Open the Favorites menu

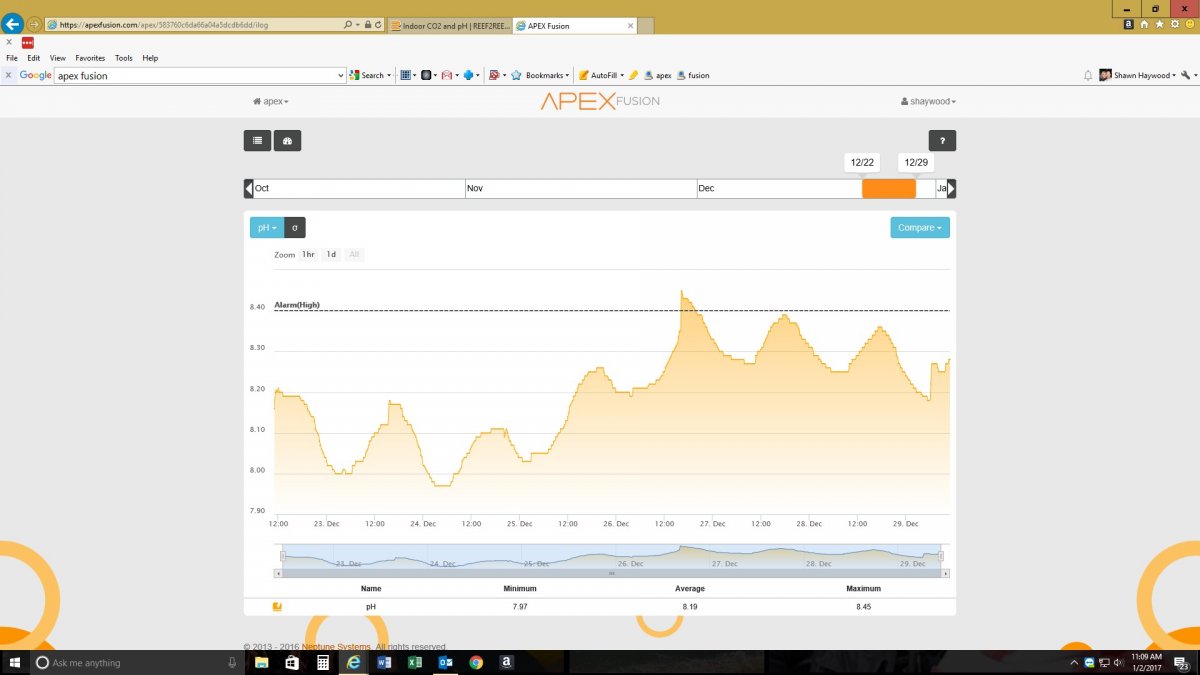(90, 58)
